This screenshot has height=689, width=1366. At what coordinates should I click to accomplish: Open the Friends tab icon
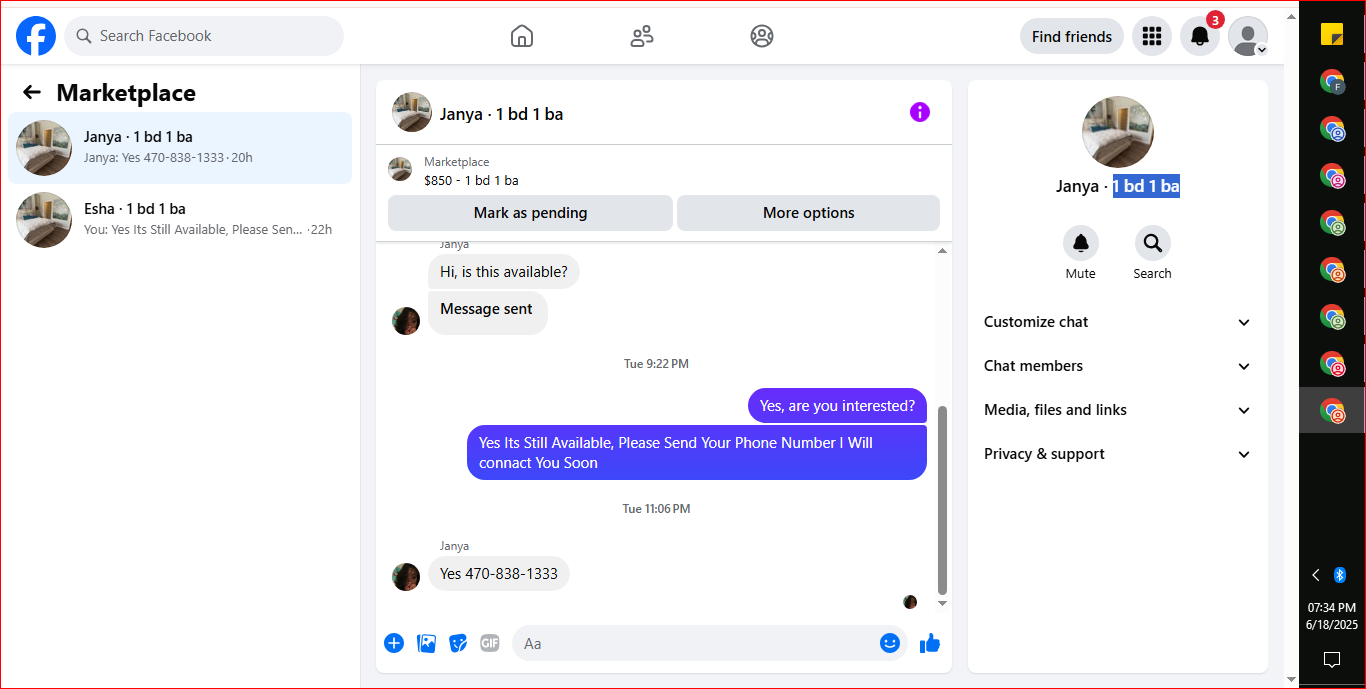[x=642, y=36]
